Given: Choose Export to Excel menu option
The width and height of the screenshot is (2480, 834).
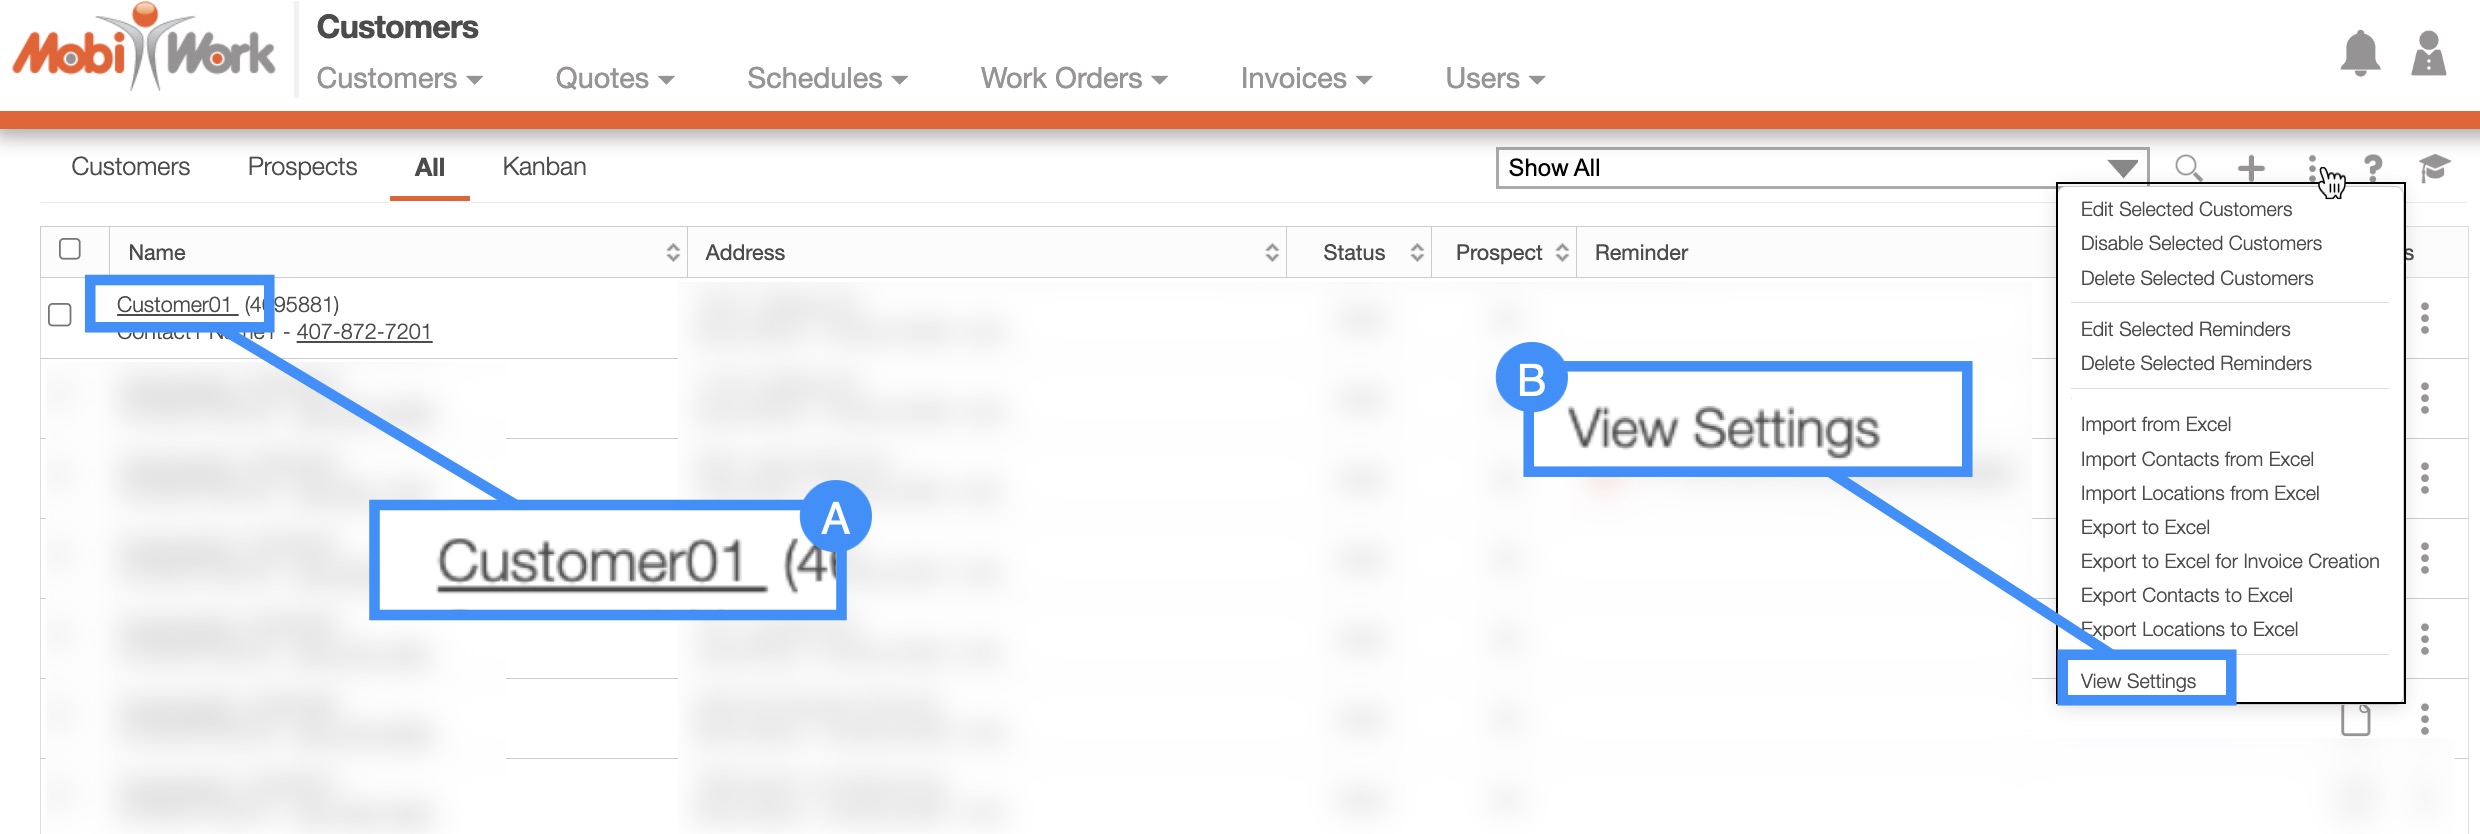Looking at the screenshot, I should (x=2145, y=527).
